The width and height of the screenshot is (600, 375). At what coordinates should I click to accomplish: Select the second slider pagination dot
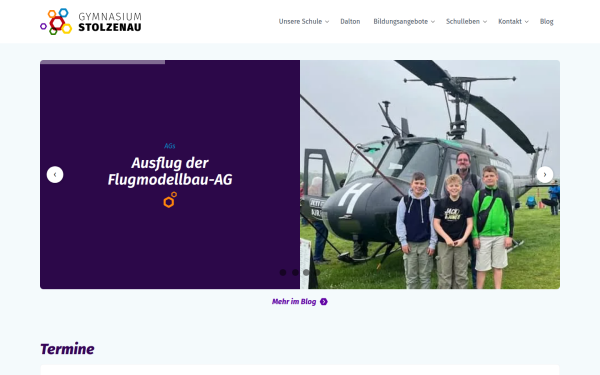(x=295, y=272)
